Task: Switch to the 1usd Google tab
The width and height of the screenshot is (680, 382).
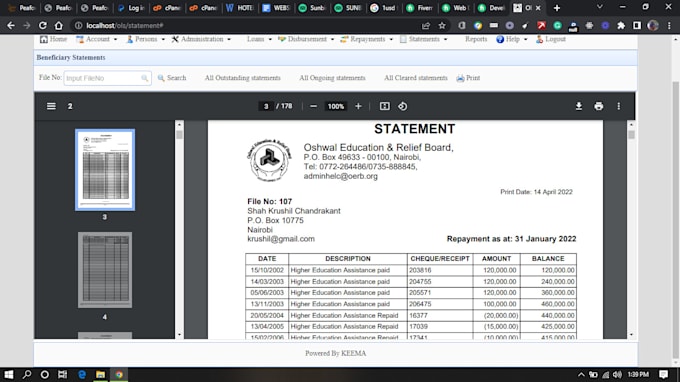Action: tap(384, 8)
